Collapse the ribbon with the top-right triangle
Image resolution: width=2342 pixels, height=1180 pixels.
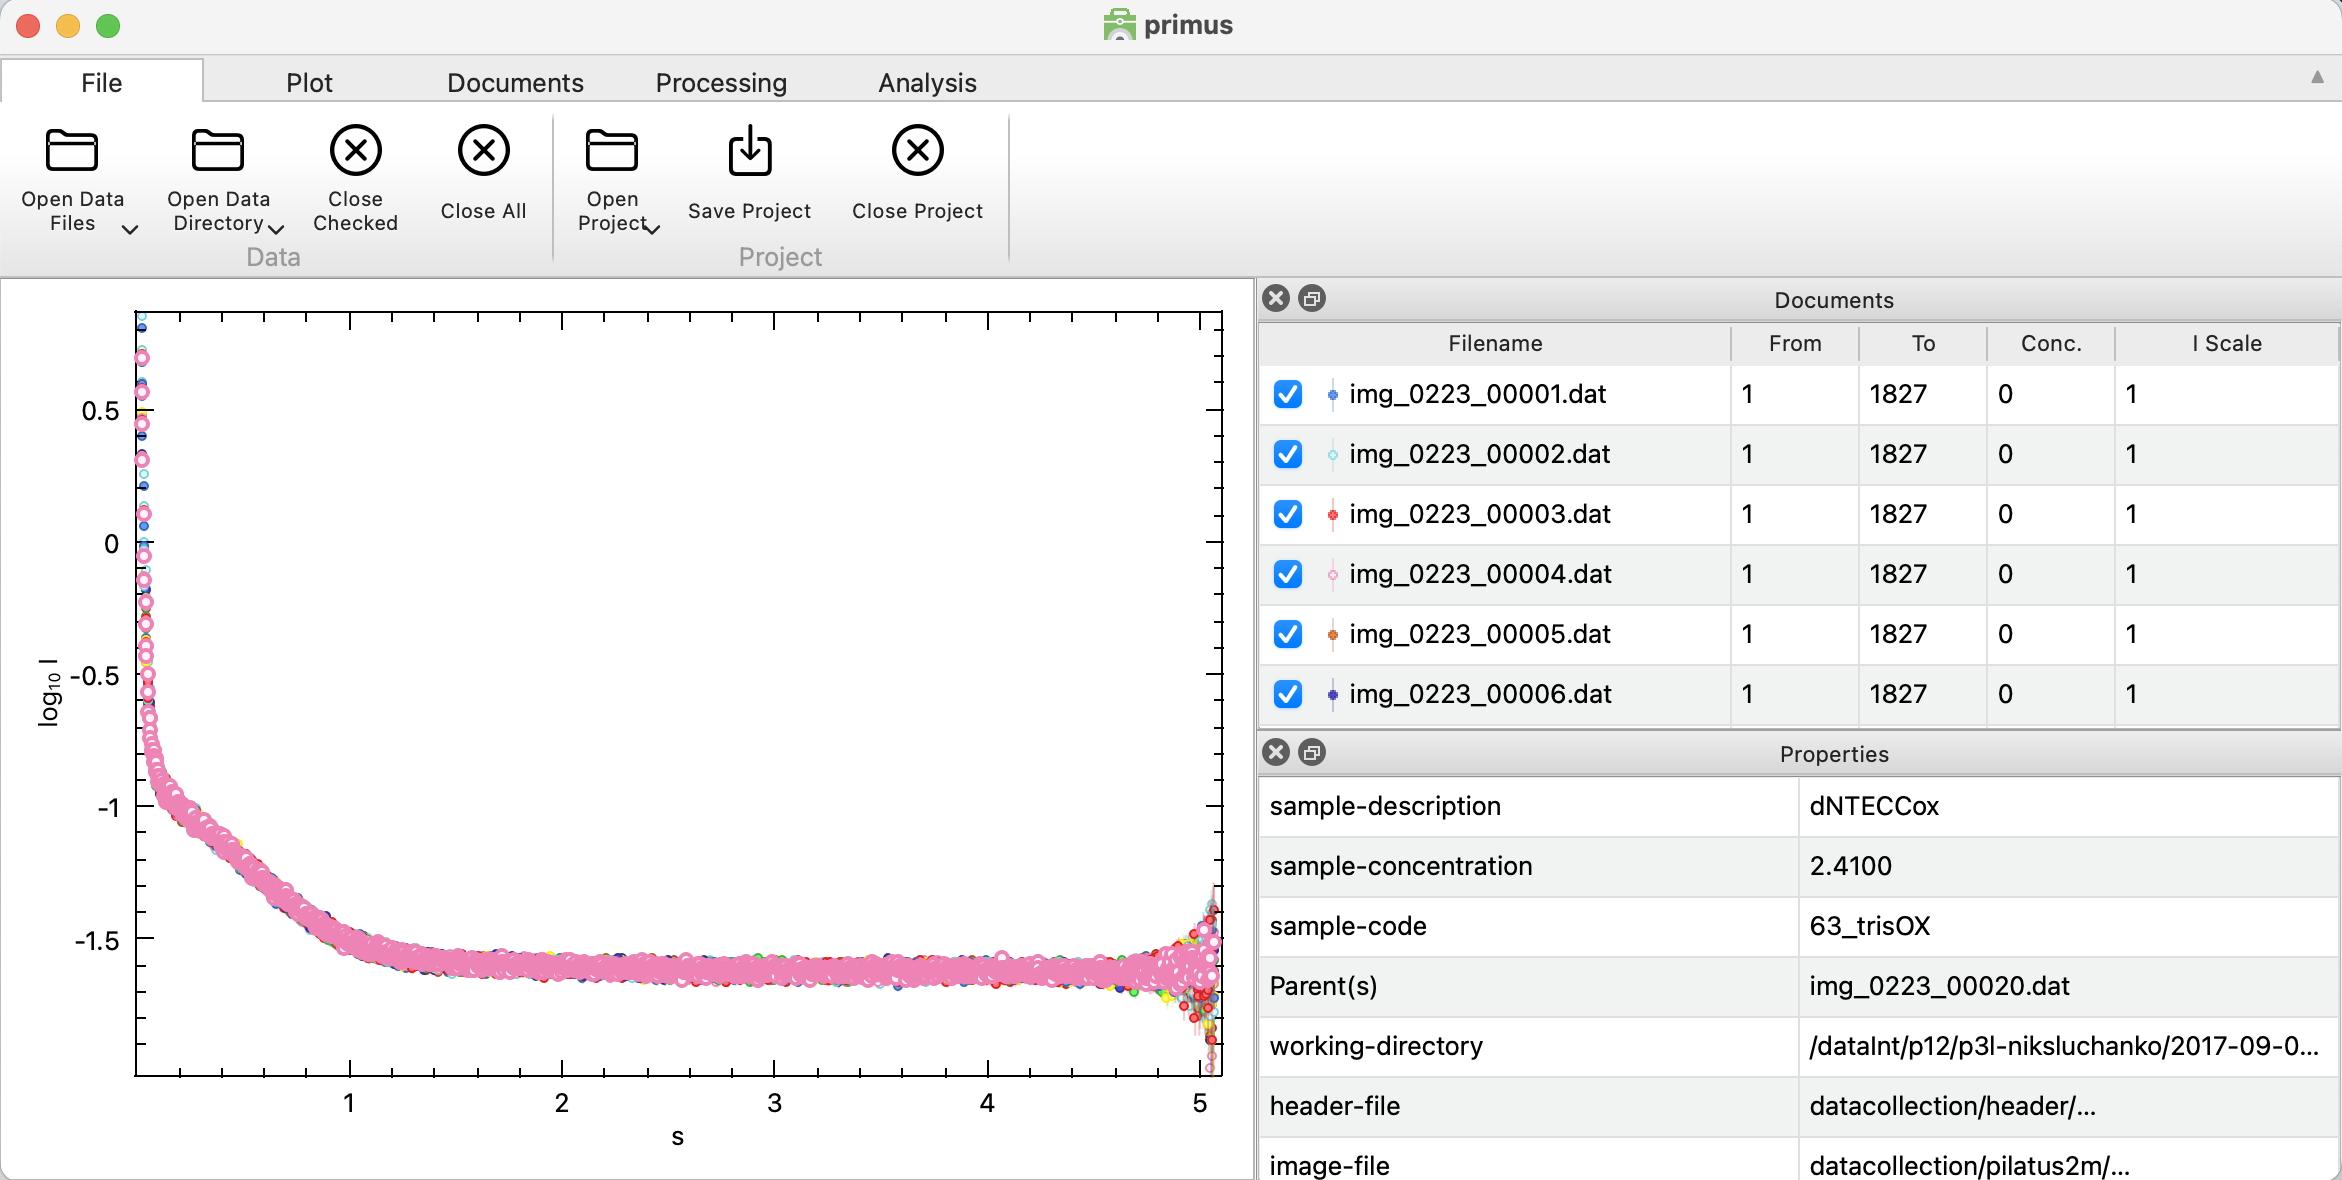click(2317, 77)
